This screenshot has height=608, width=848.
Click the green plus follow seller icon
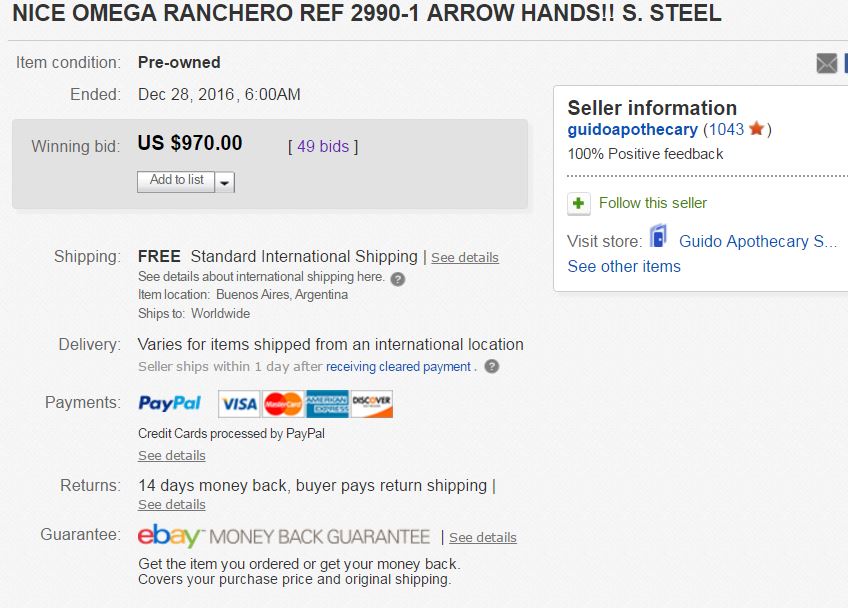point(579,203)
